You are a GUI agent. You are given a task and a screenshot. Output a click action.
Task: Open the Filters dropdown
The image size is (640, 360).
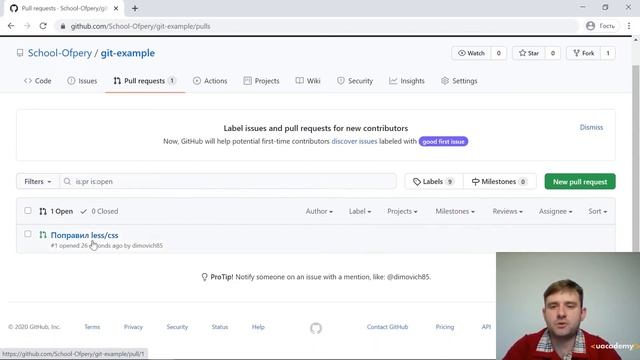tap(38, 182)
